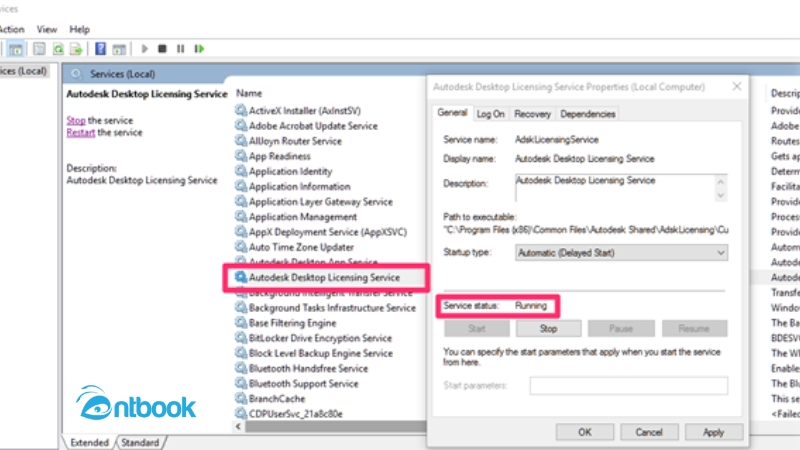Click the disabled Start button
Image resolution: width=800 pixels, height=450 pixels.
click(x=477, y=329)
